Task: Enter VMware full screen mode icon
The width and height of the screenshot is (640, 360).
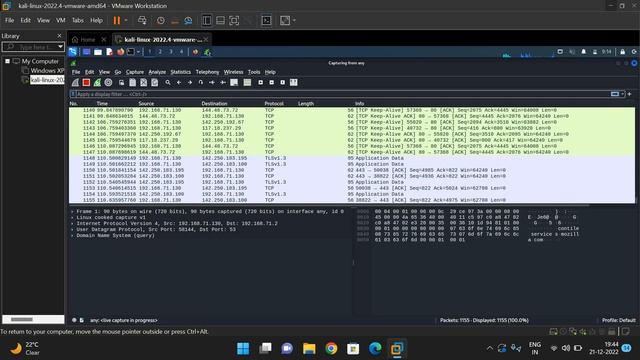Action: coord(234,20)
